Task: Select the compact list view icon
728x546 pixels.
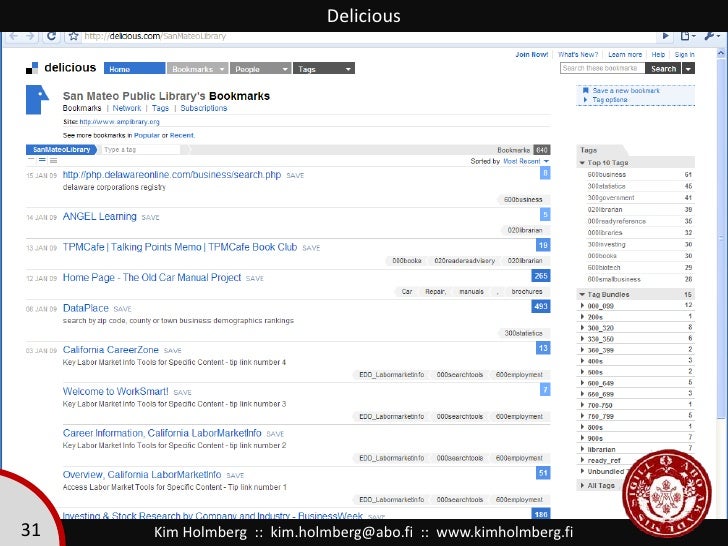Action: point(31,160)
